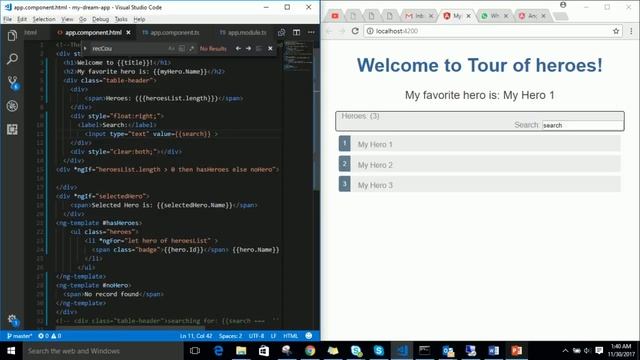Click the localhost:4200 address bar
This screenshot has height=360, width=640.
(x=493, y=31)
